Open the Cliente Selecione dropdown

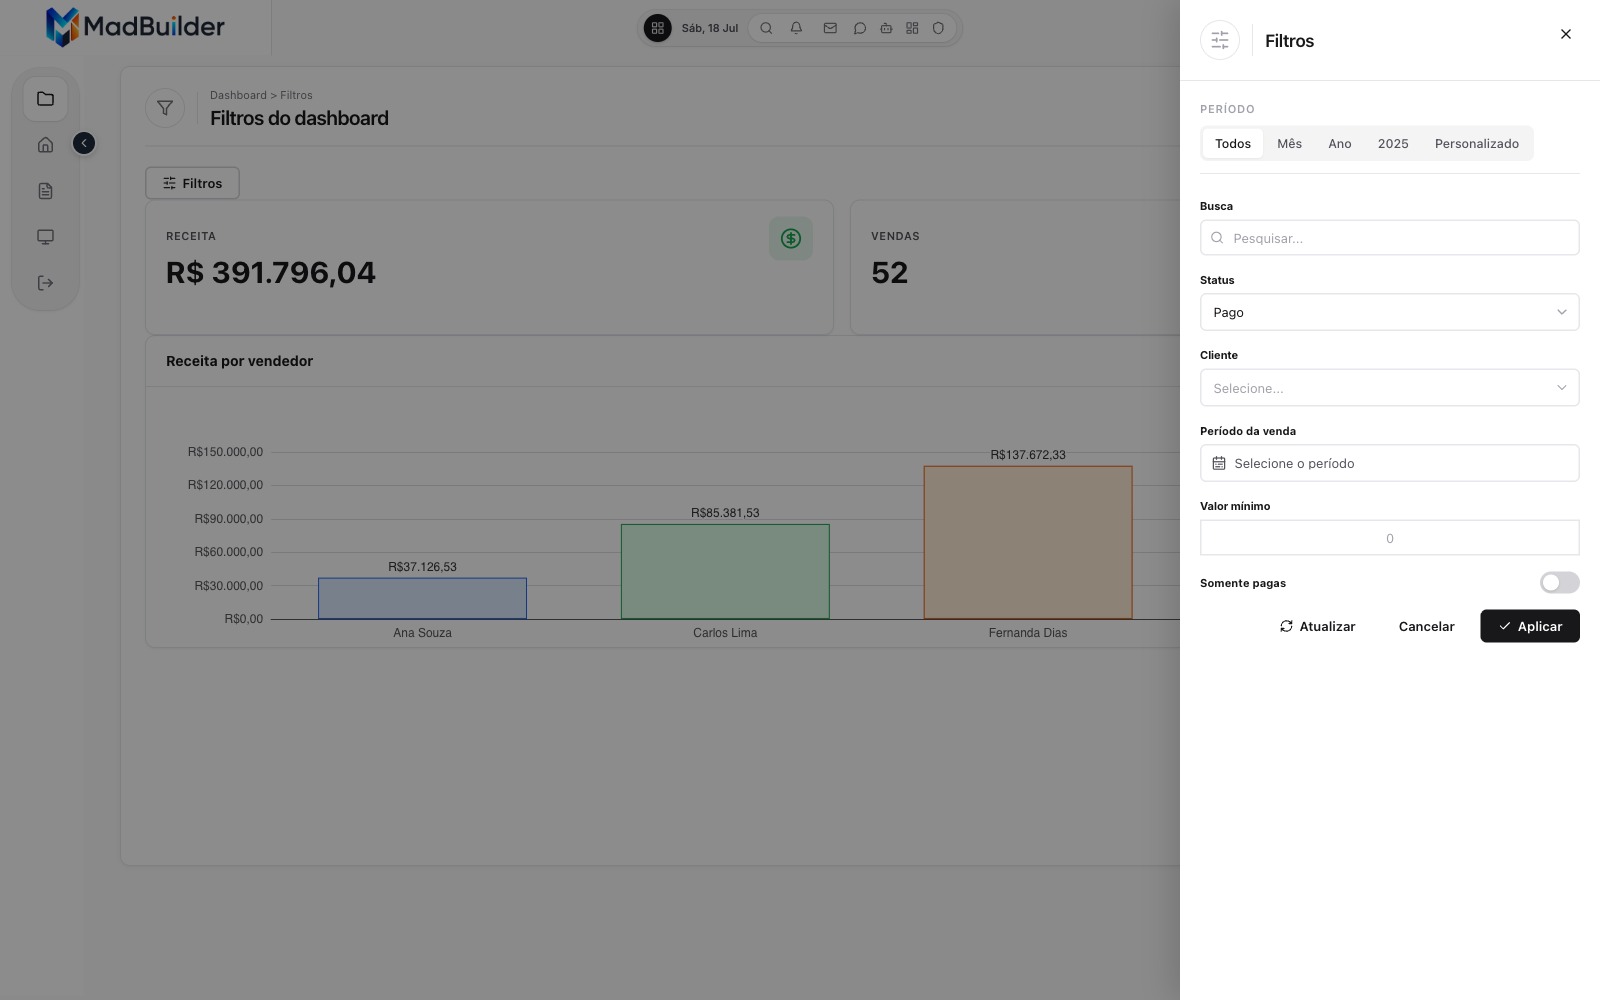coord(1389,388)
